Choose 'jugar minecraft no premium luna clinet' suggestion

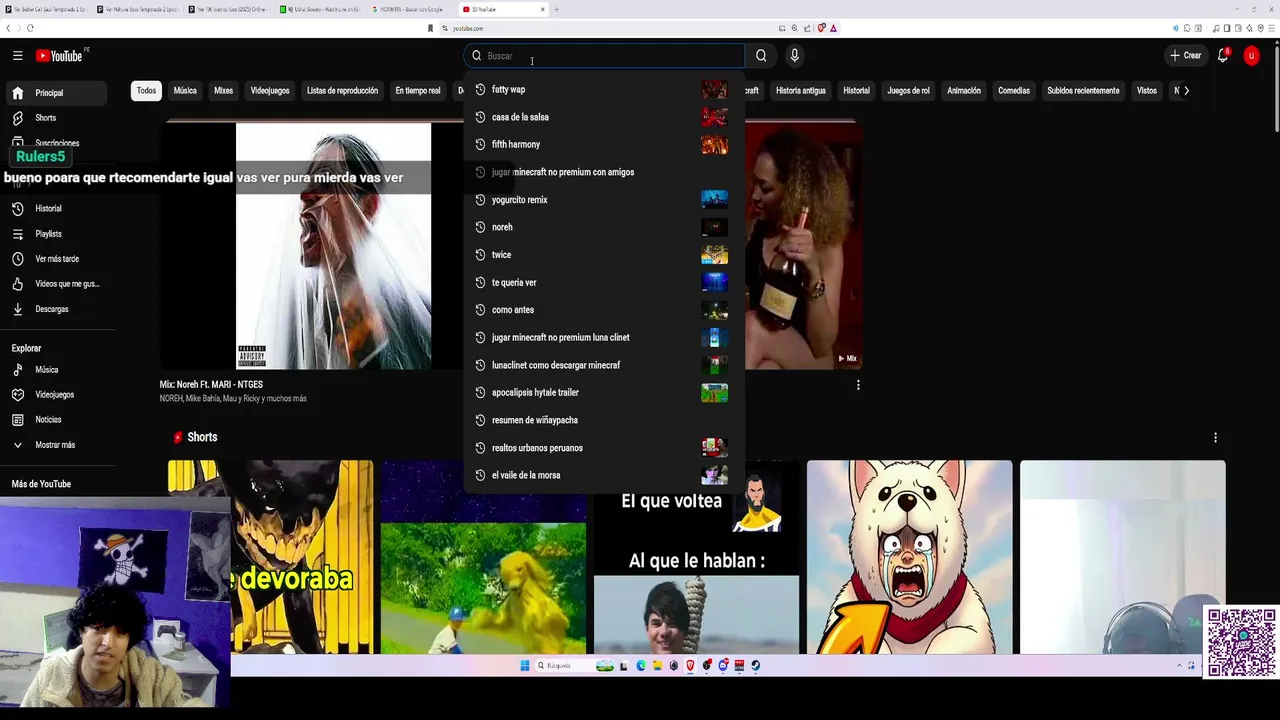click(603, 337)
